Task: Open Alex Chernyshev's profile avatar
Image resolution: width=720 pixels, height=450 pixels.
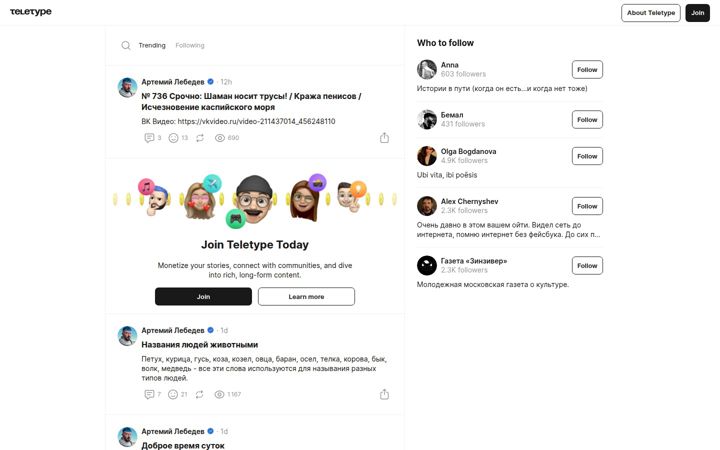Action: [x=427, y=206]
